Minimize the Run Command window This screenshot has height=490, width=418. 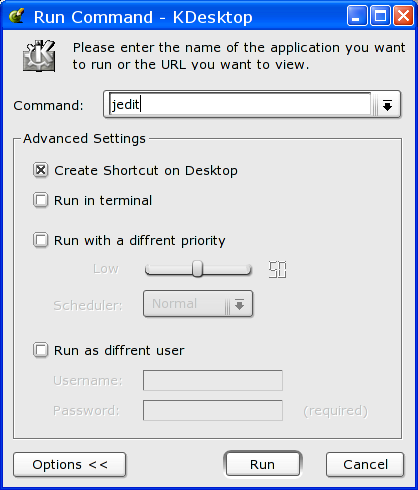click(x=357, y=15)
